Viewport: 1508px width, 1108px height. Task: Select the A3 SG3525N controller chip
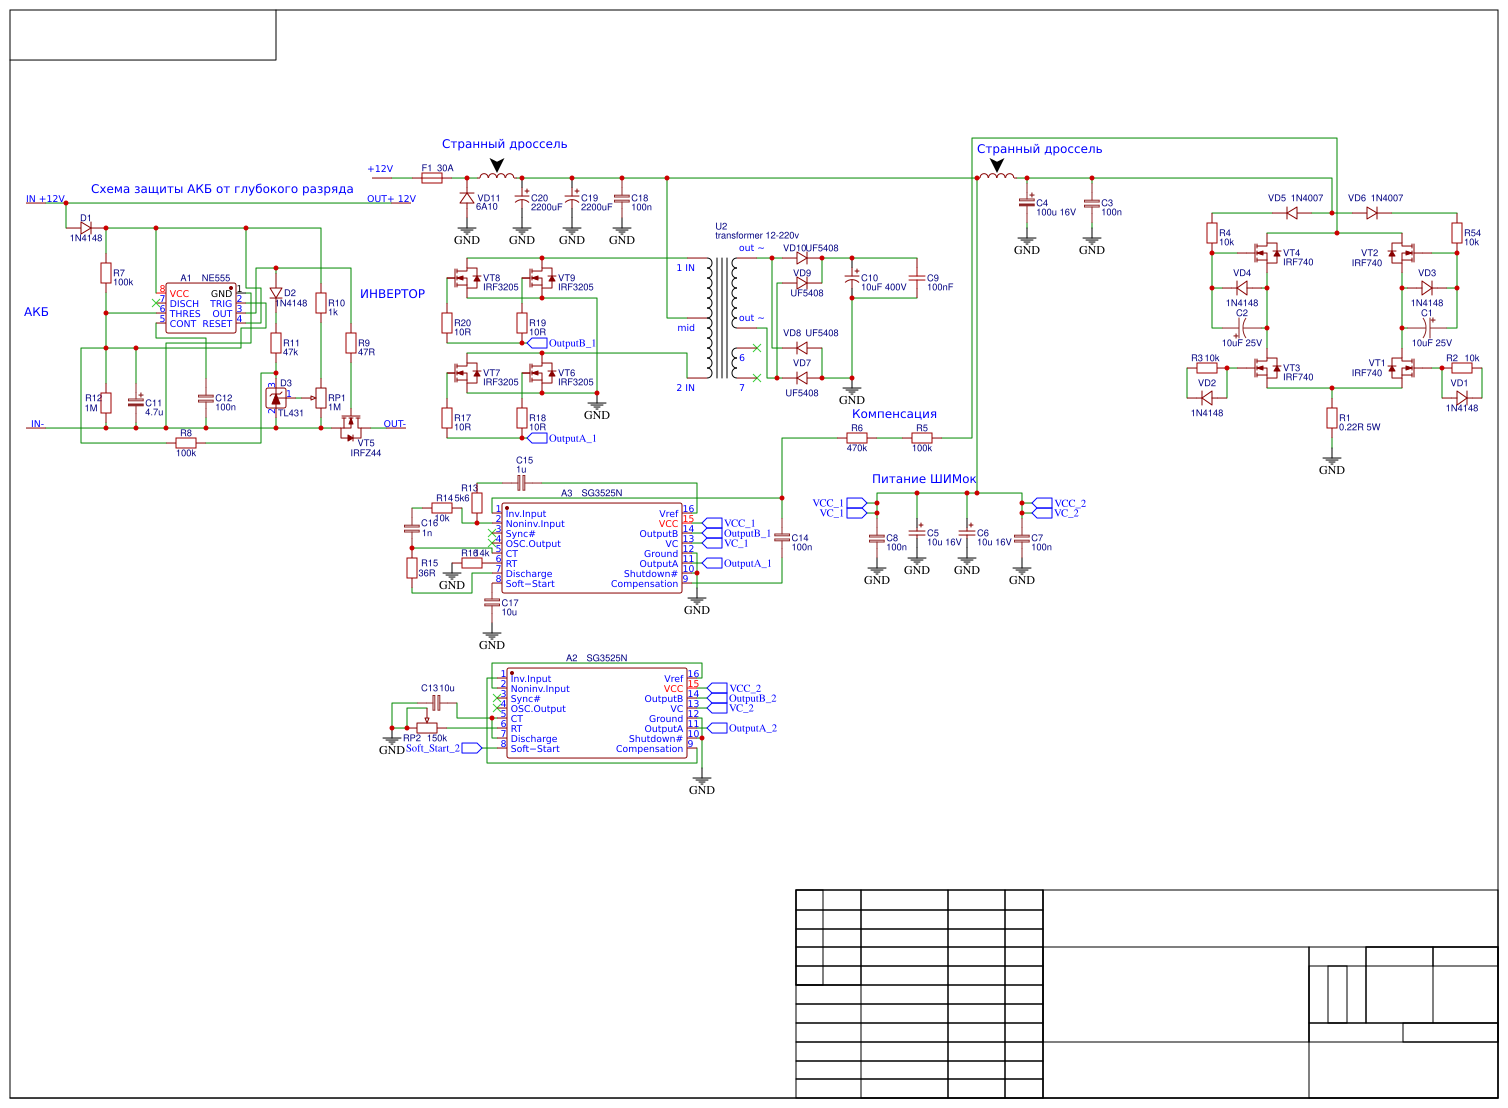tap(594, 549)
